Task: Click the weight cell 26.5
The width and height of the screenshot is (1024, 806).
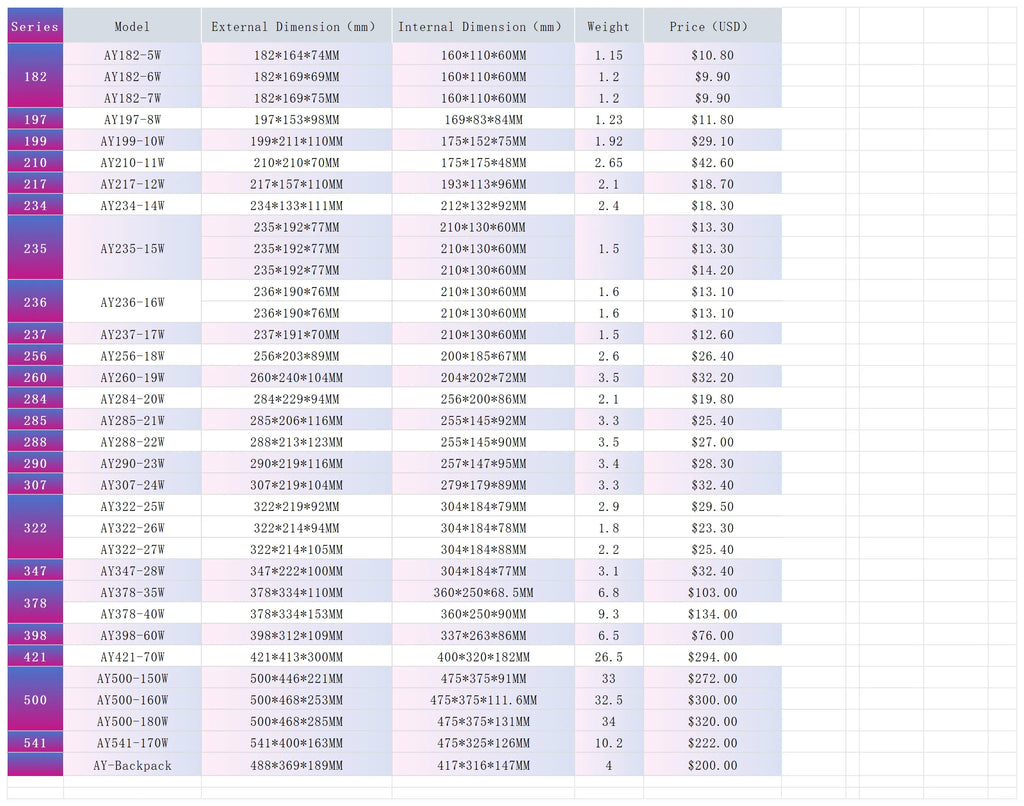Action: (x=609, y=657)
